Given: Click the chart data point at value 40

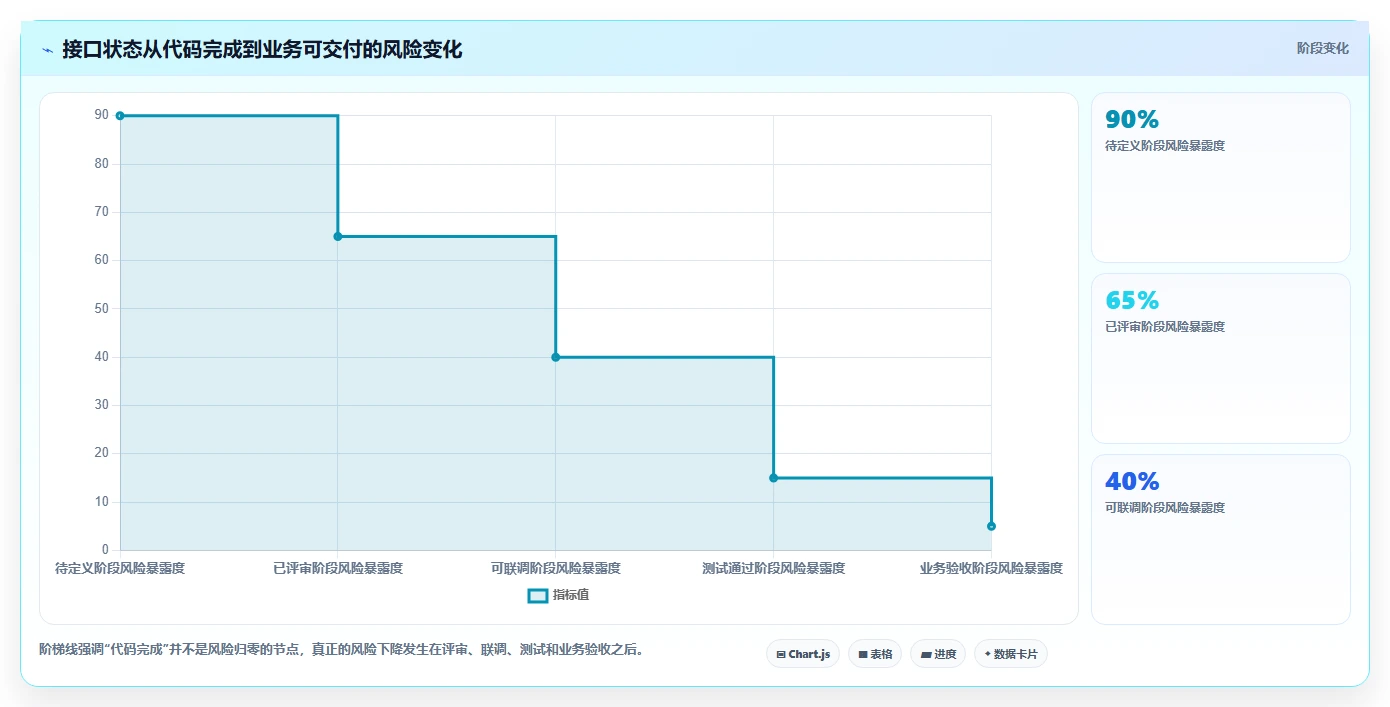Looking at the screenshot, I should (556, 357).
